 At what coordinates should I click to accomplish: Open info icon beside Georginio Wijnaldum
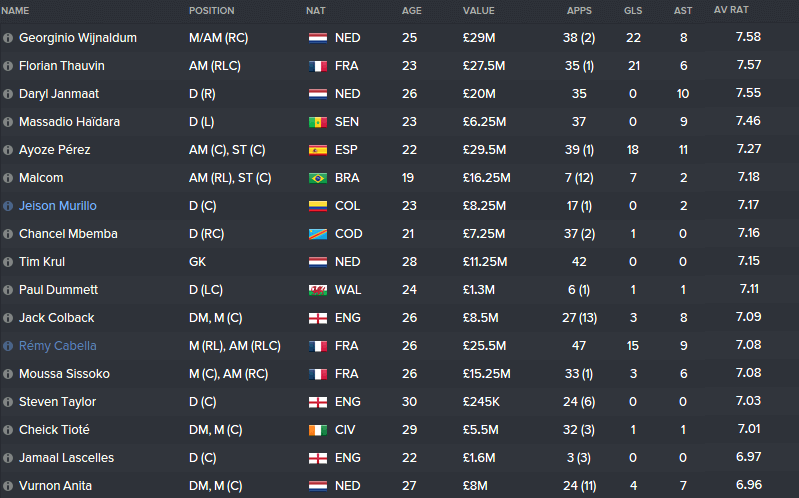(8, 38)
